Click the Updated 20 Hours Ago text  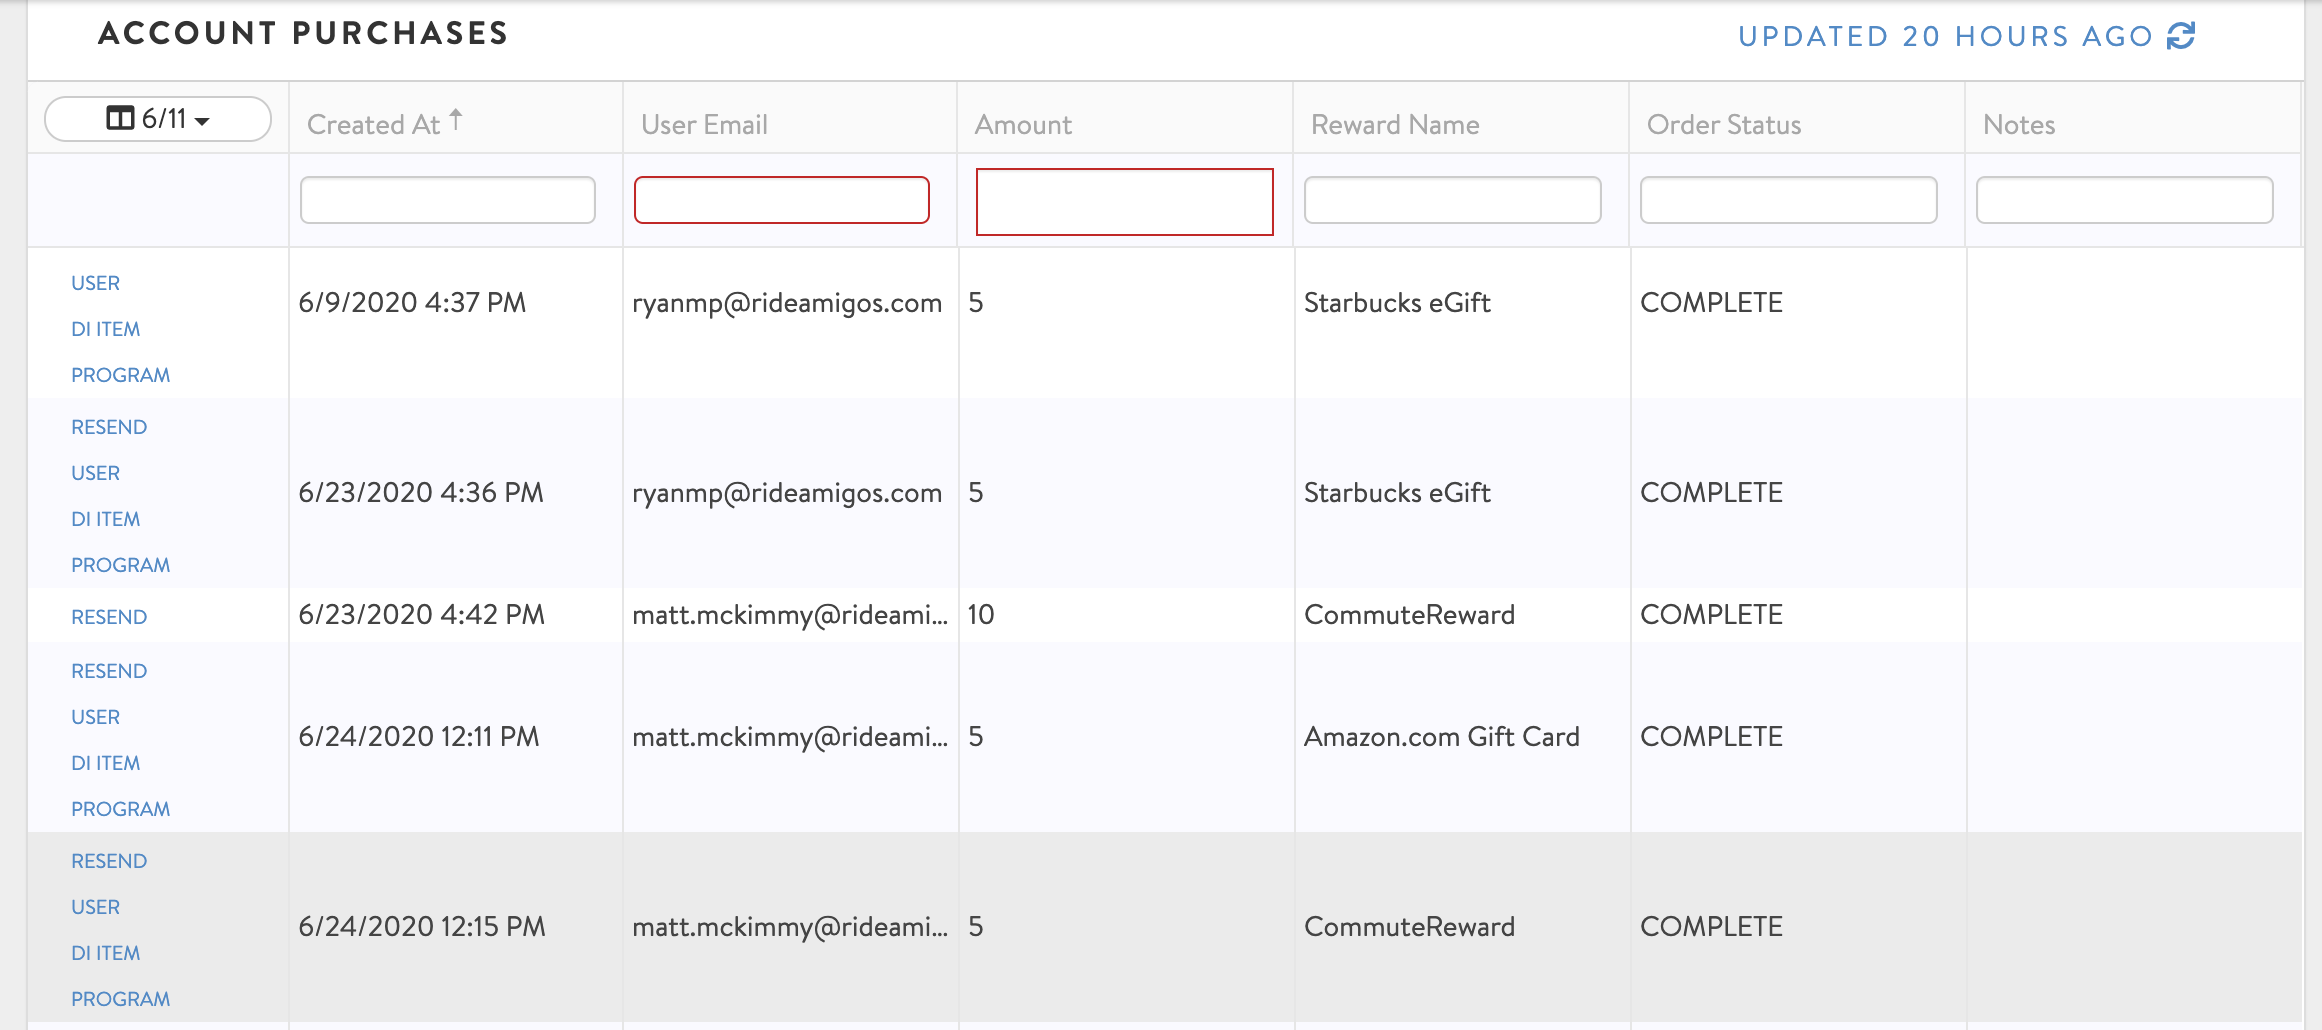tap(1945, 36)
